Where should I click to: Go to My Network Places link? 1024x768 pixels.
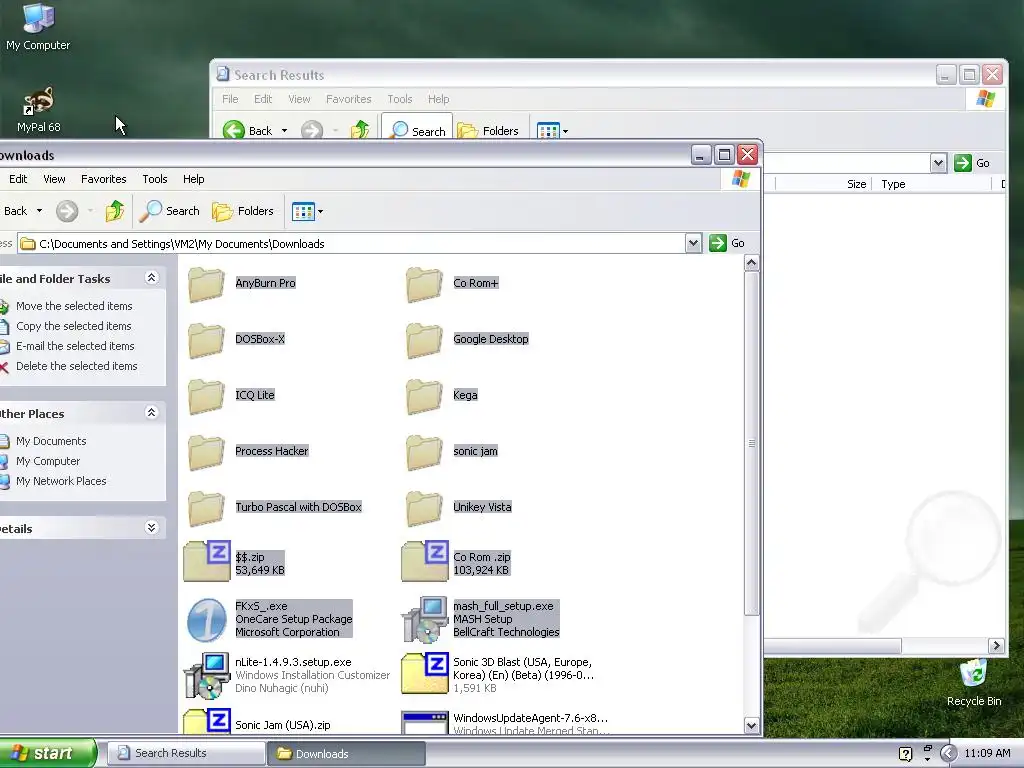[61, 481]
